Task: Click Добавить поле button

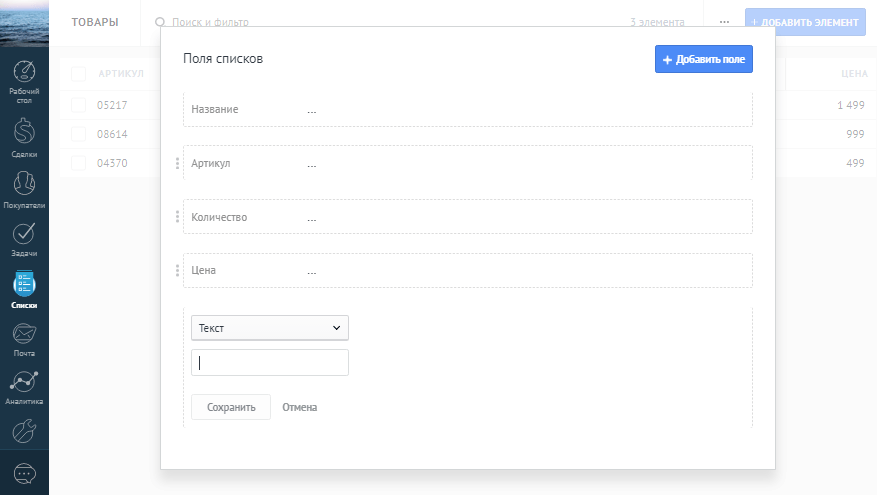Action: (703, 60)
